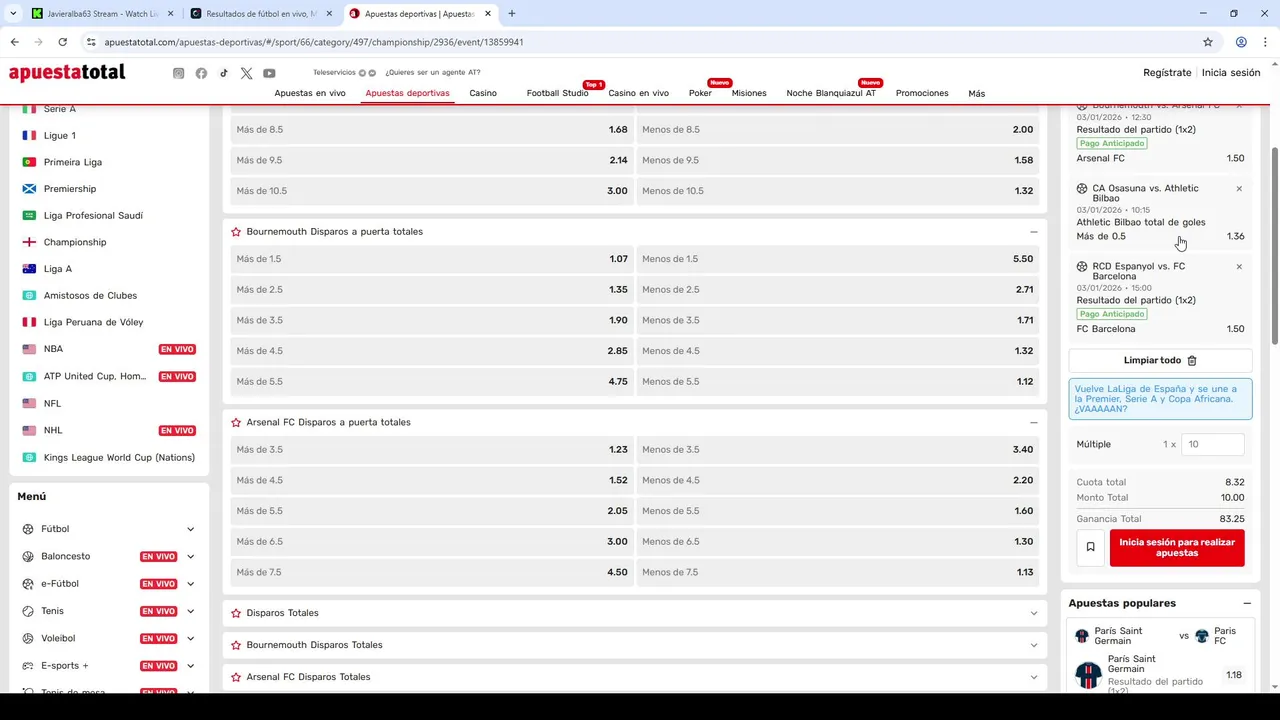Open Apuestas en vivo tab
This screenshot has width=1280, height=720.
point(310,93)
